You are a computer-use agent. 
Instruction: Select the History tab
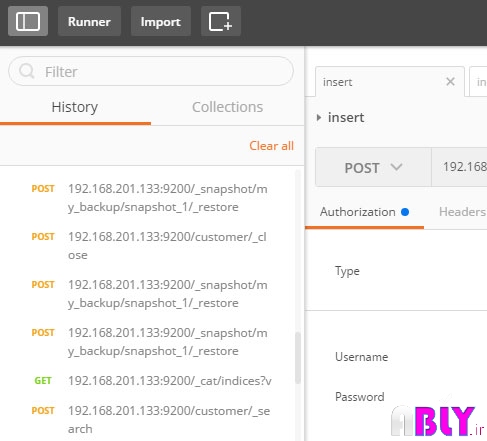coord(75,107)
